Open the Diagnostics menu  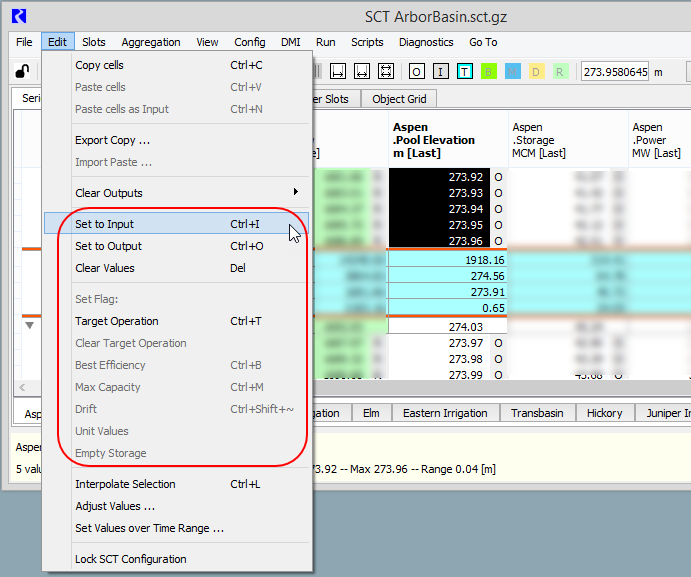[426, 42]
